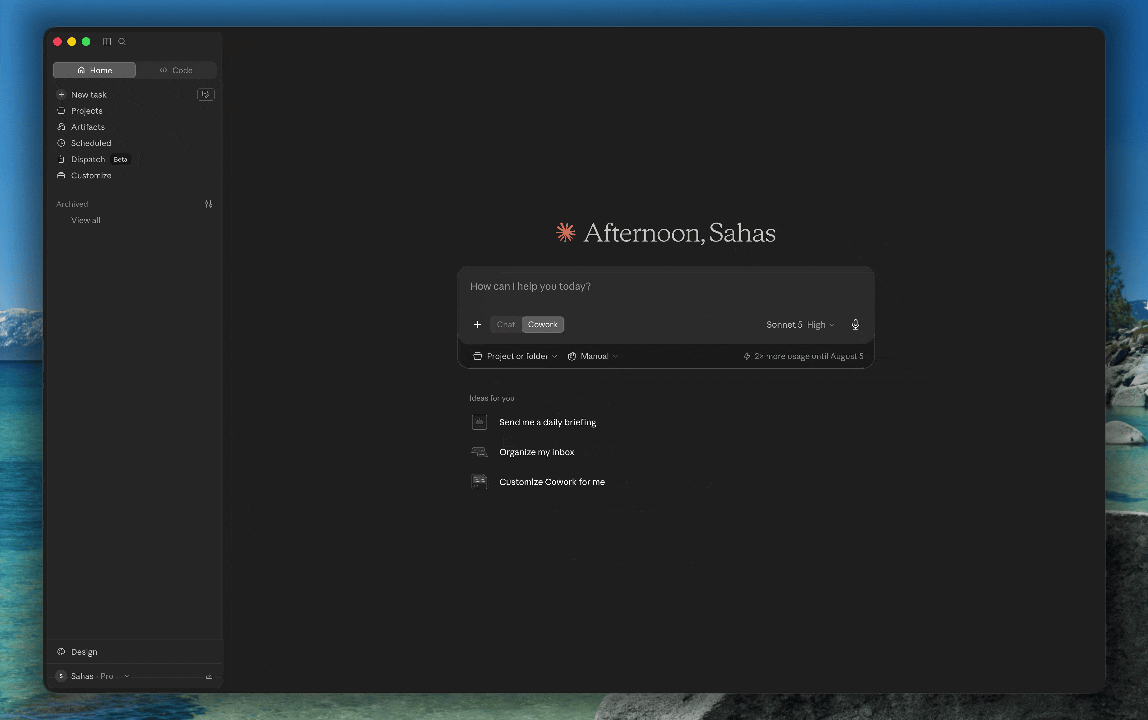Screen dimensions: 1148x720
Task: Toggle the sidebar panel icon
Action: tap(107, 42)
